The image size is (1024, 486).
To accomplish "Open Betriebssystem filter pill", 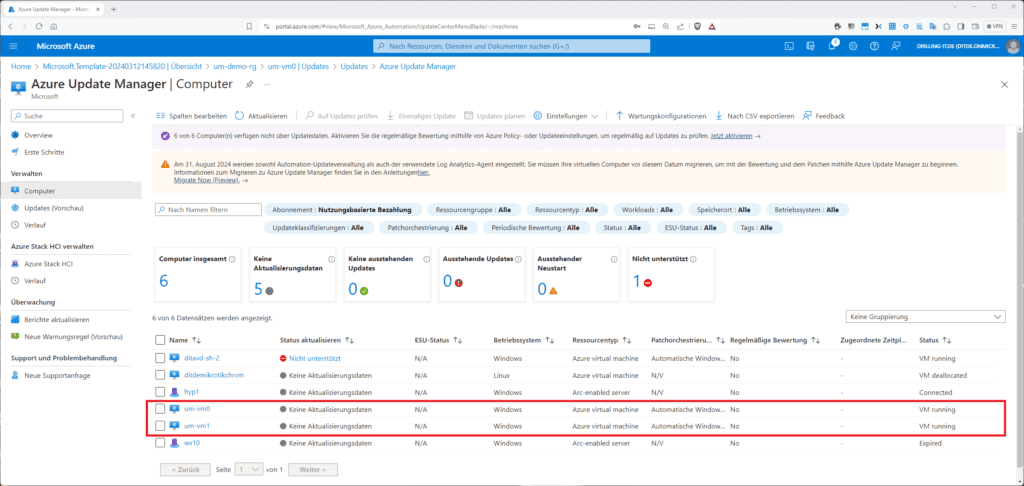I will (807, 210).
